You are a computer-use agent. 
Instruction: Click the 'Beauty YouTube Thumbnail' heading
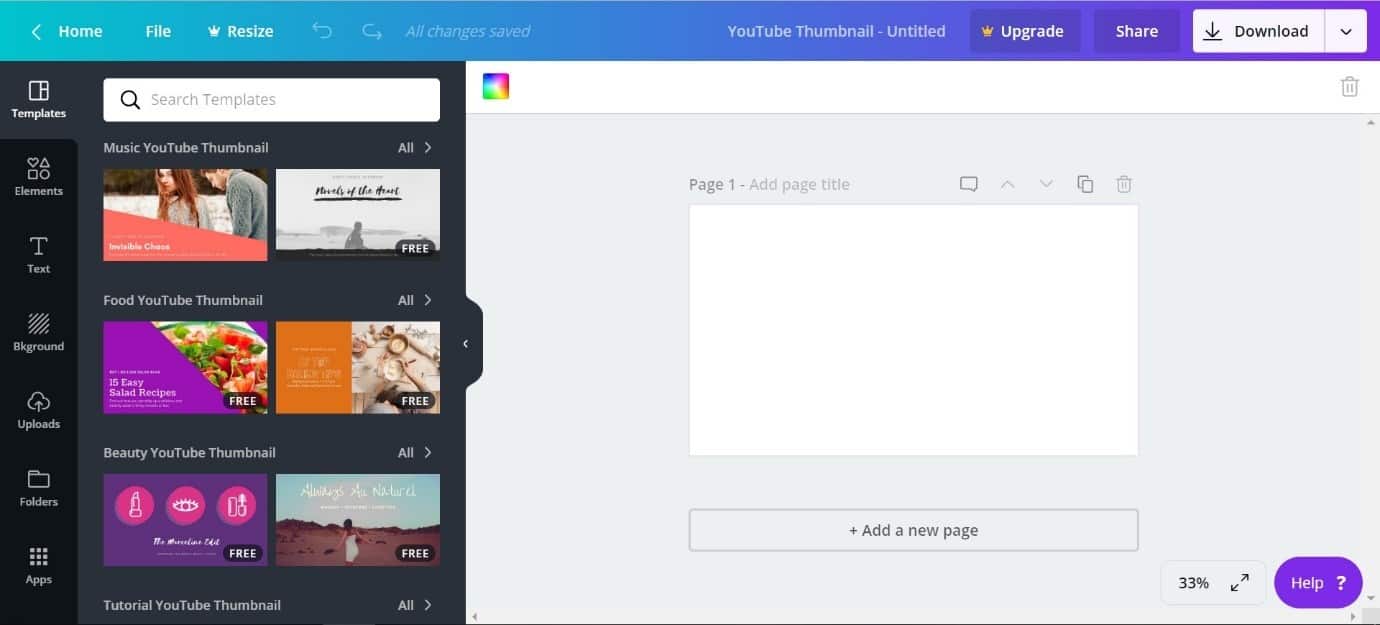(189, 452)
